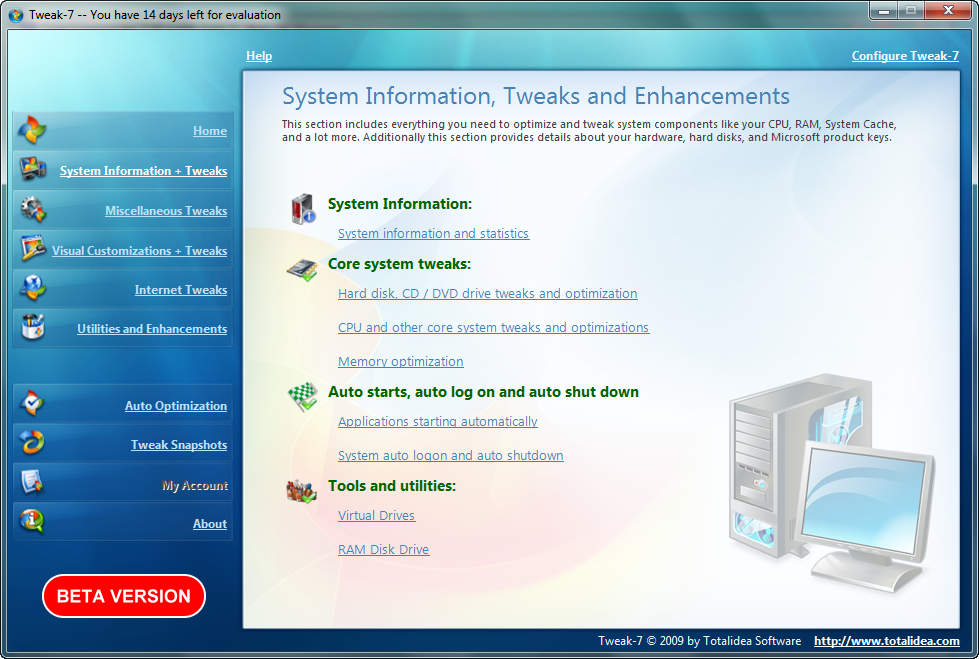Close the Tweak-7 window

(948, 11)
